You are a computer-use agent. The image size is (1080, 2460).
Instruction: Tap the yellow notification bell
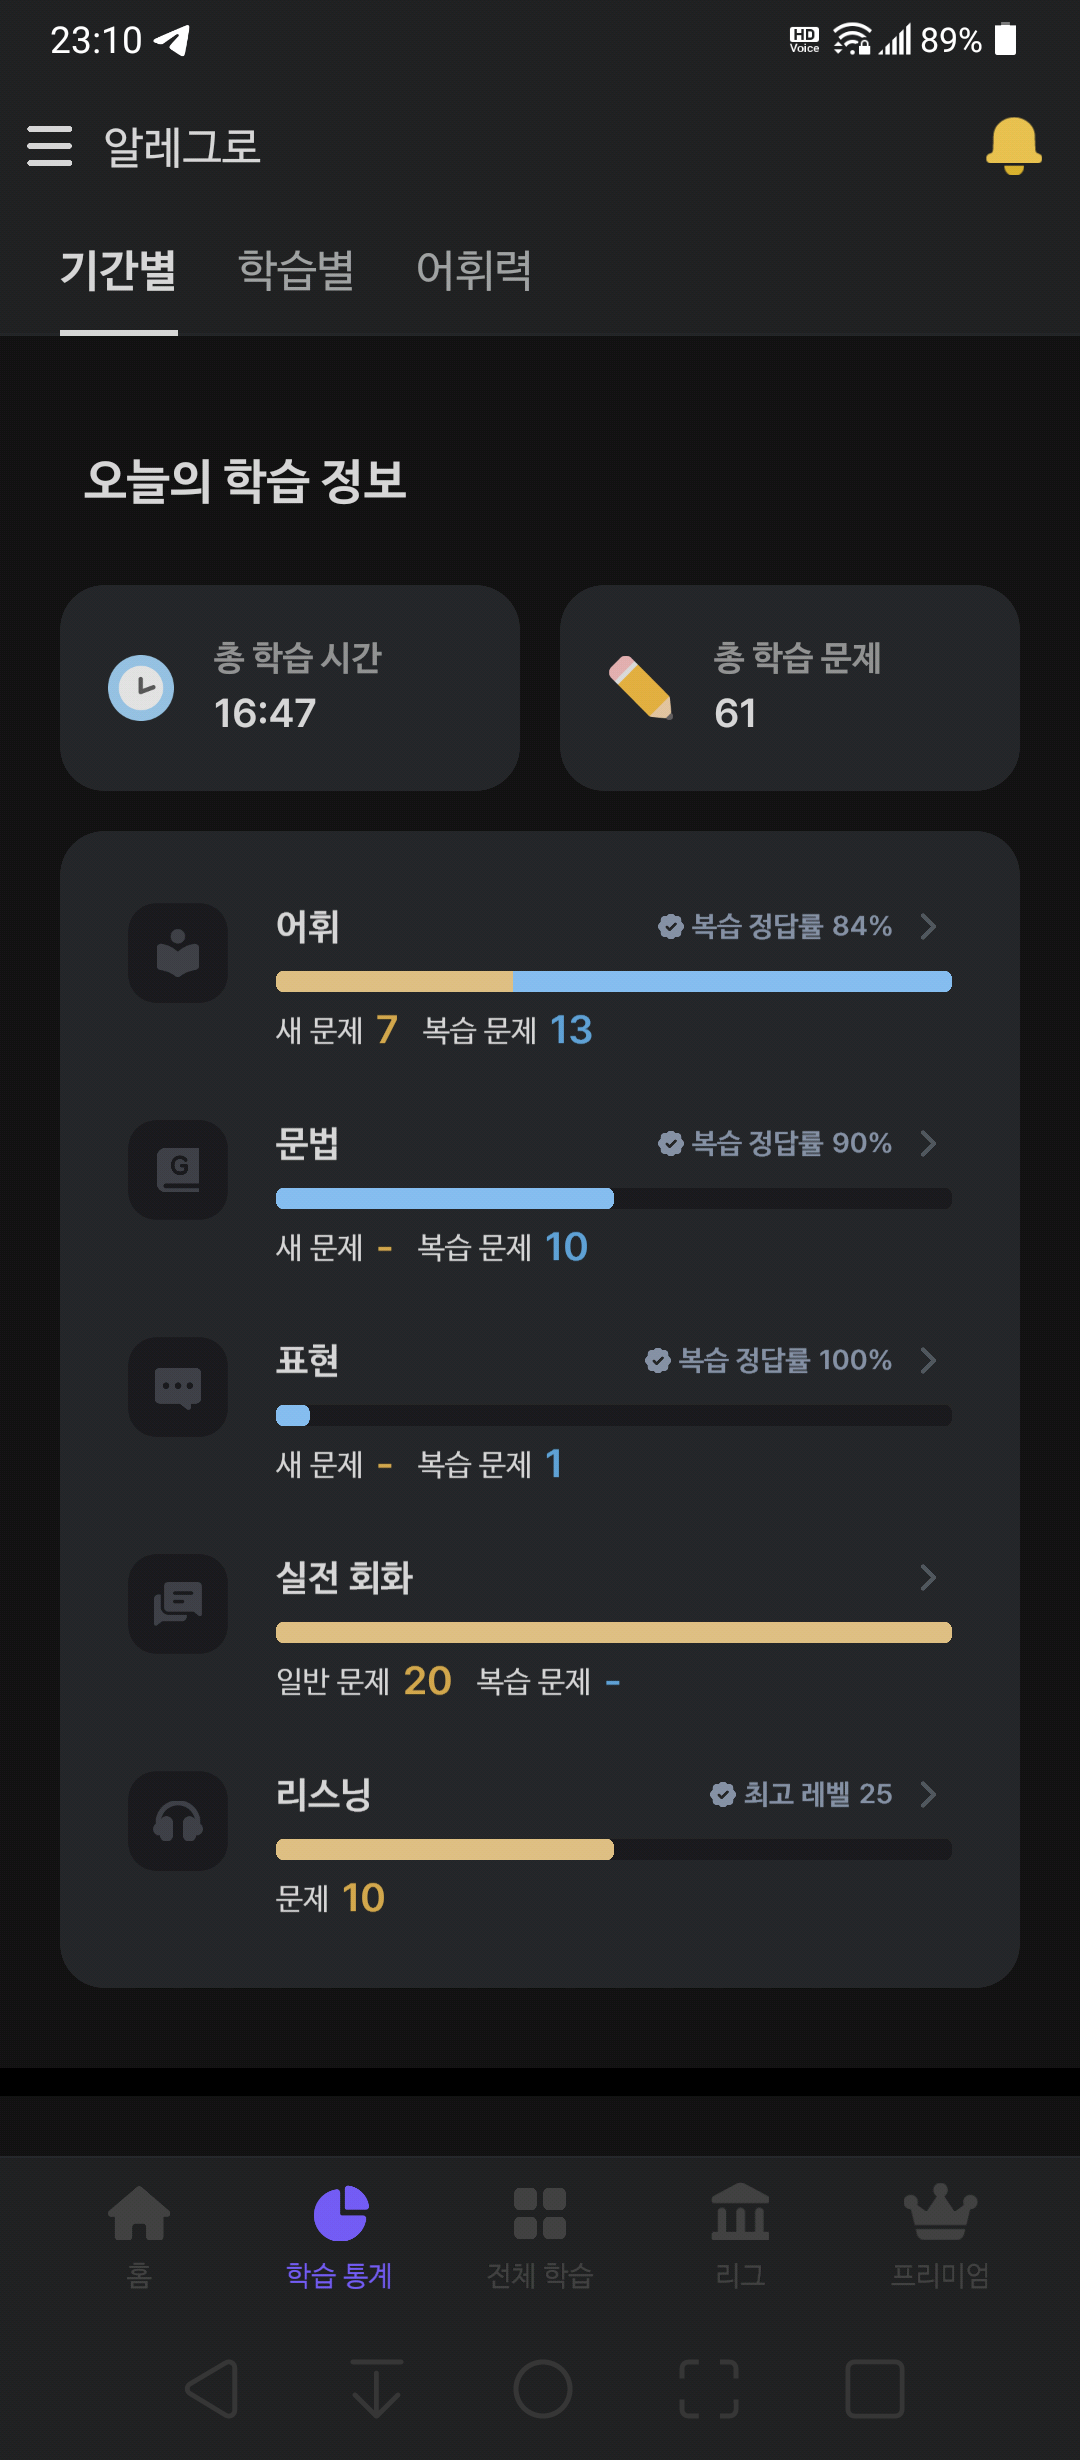[1013, 146]
